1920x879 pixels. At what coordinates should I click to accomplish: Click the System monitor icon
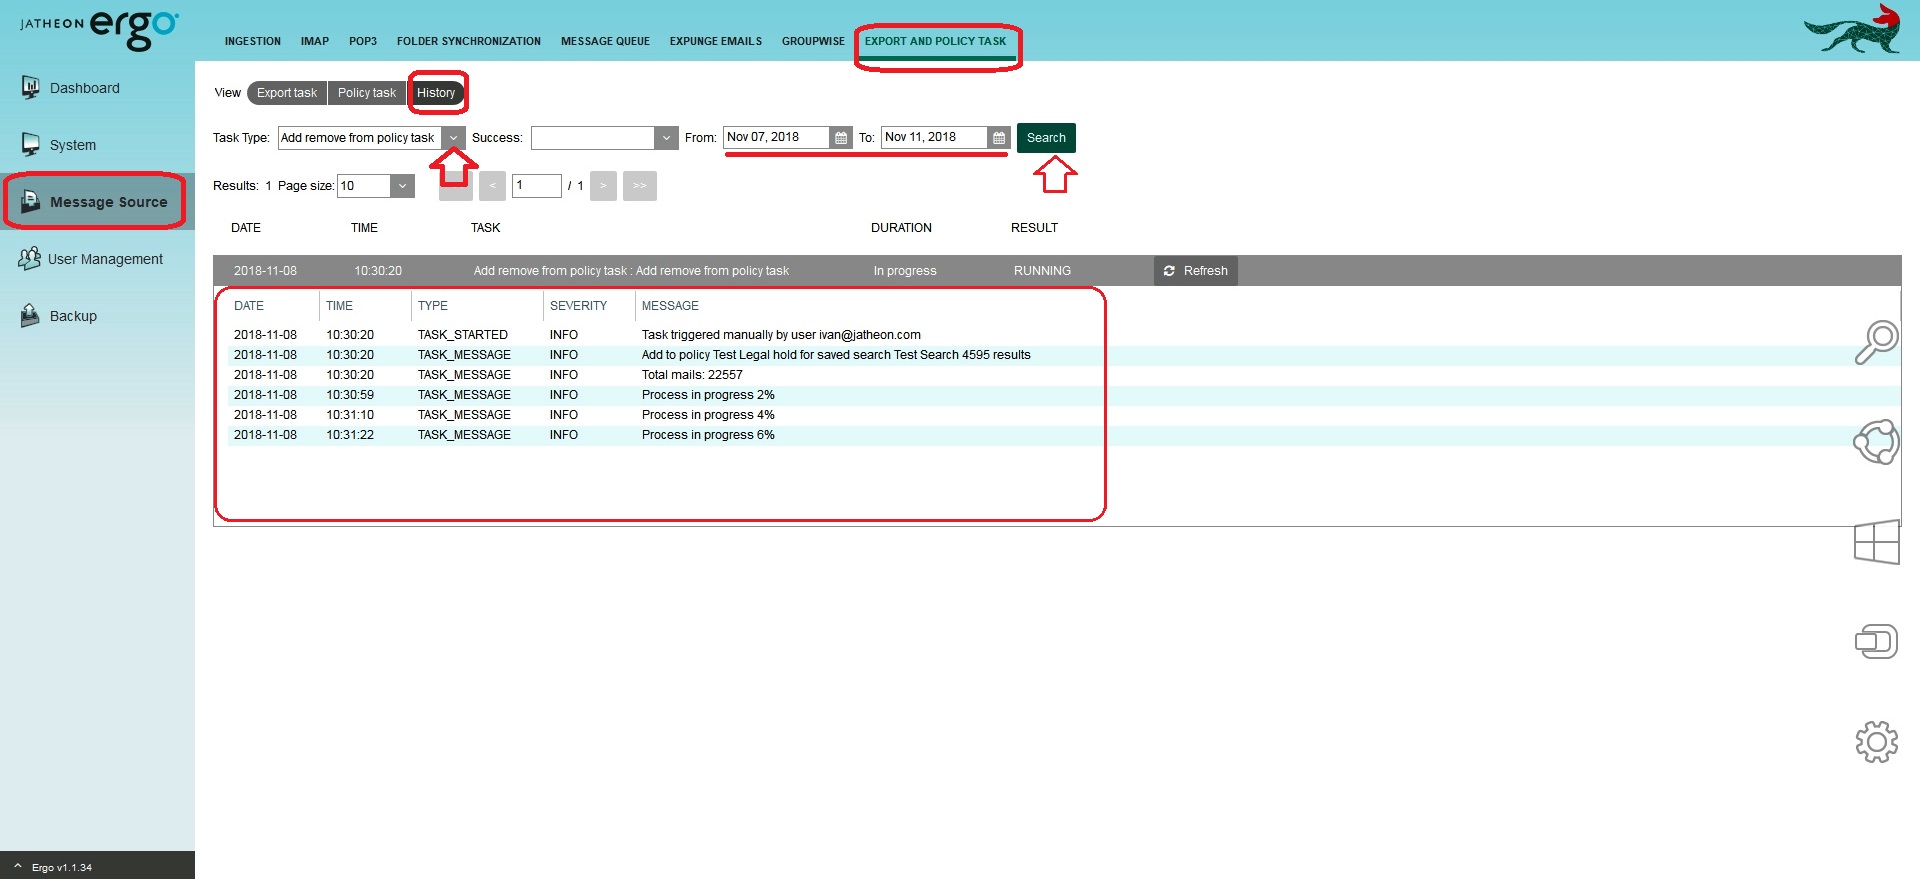[31, 145]
